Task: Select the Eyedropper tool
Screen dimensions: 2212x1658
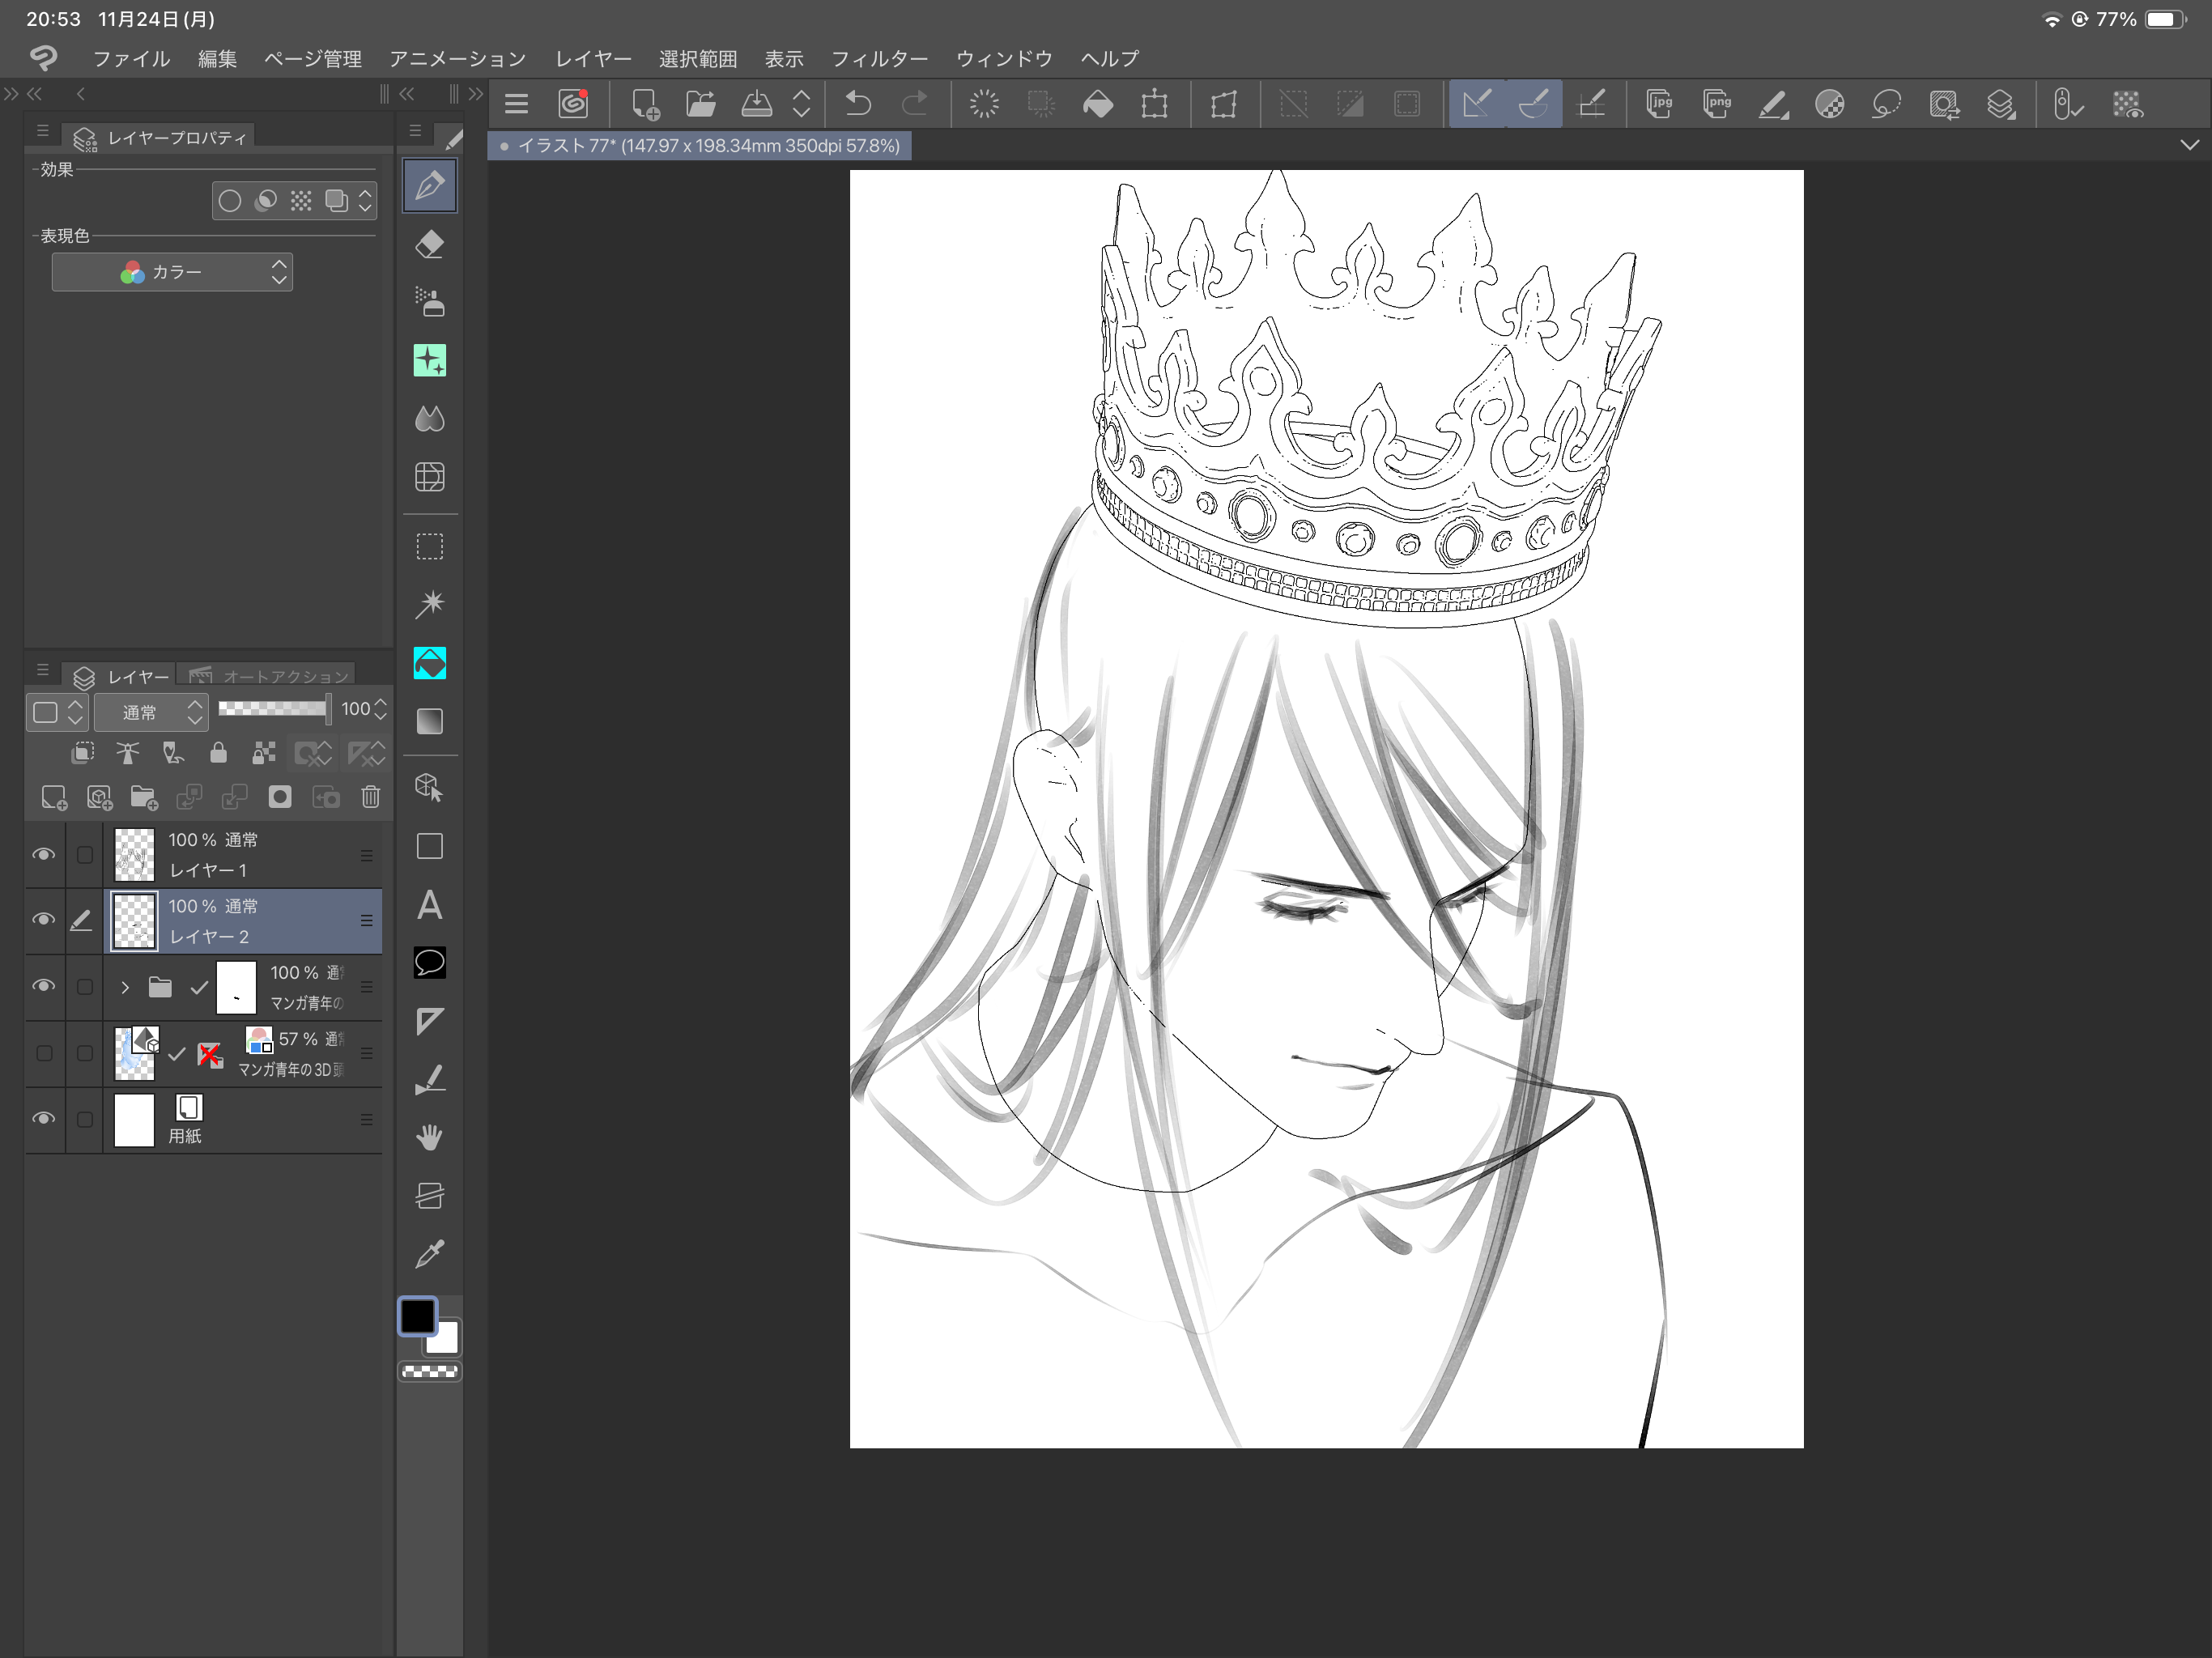Action: pyautogui.click(x=430, y=1254)
